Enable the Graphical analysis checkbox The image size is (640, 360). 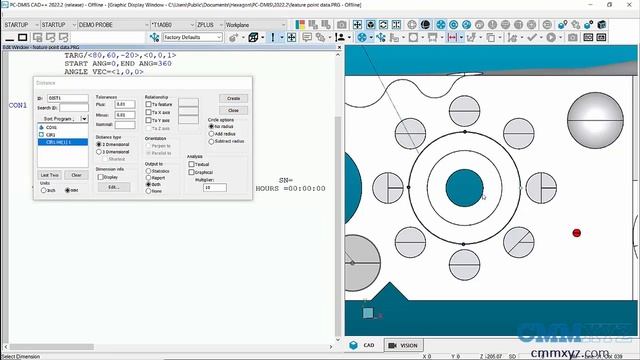[191, 172]
